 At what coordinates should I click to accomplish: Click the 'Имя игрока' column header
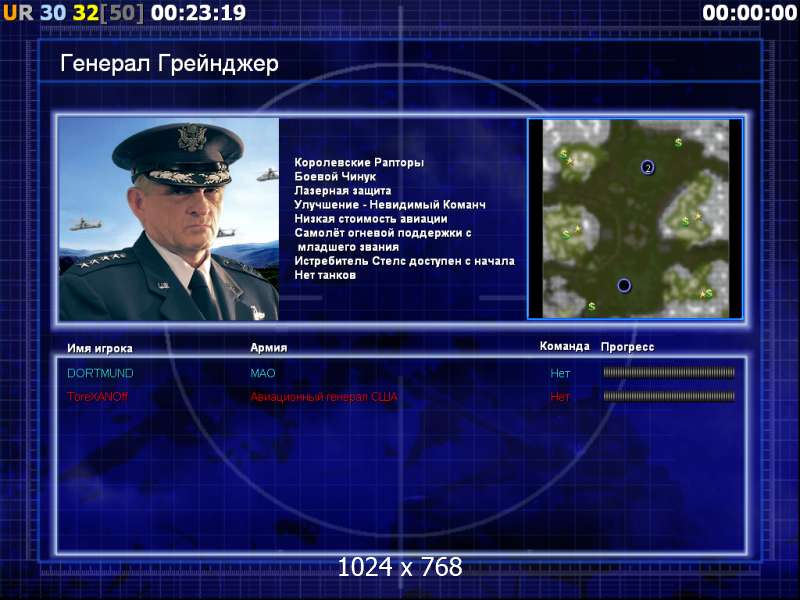(100, 348)
